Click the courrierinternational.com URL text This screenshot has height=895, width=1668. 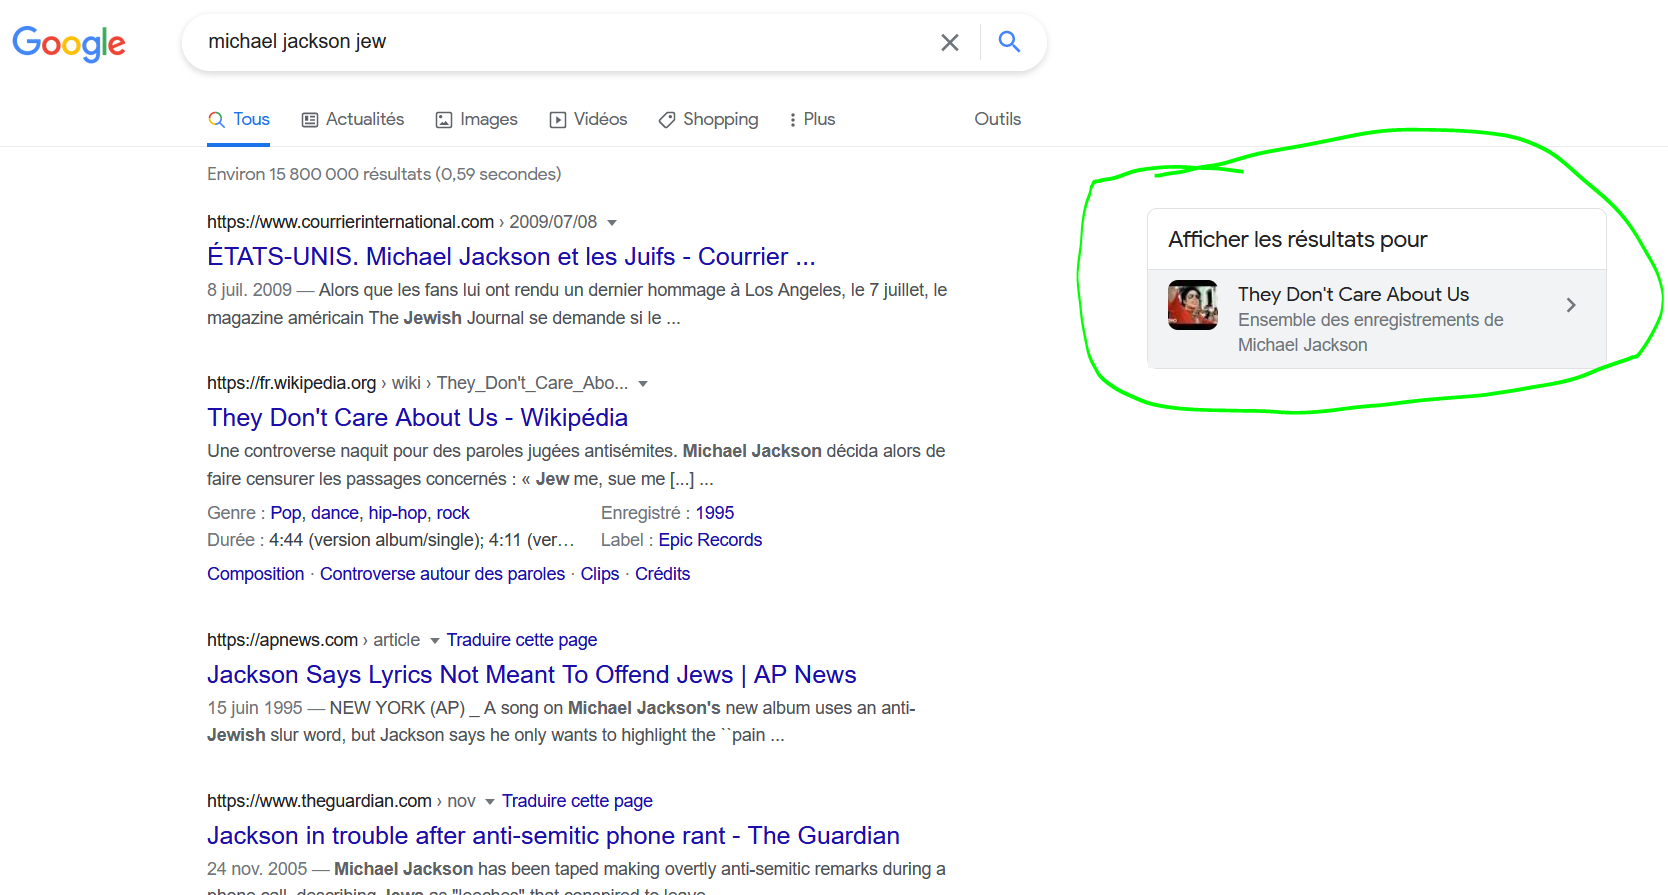[350, 222]
